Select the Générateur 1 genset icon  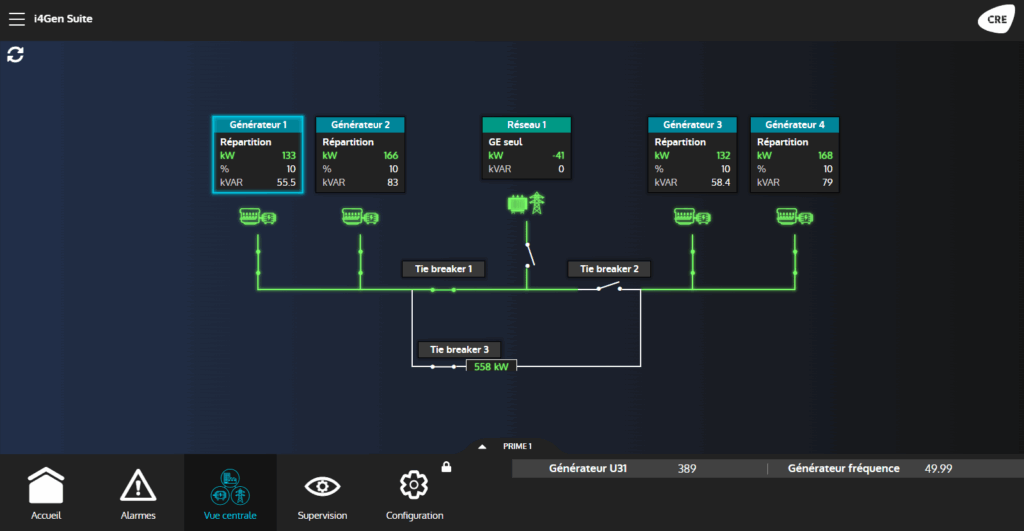pyautogui.click(x=258, y=216)
